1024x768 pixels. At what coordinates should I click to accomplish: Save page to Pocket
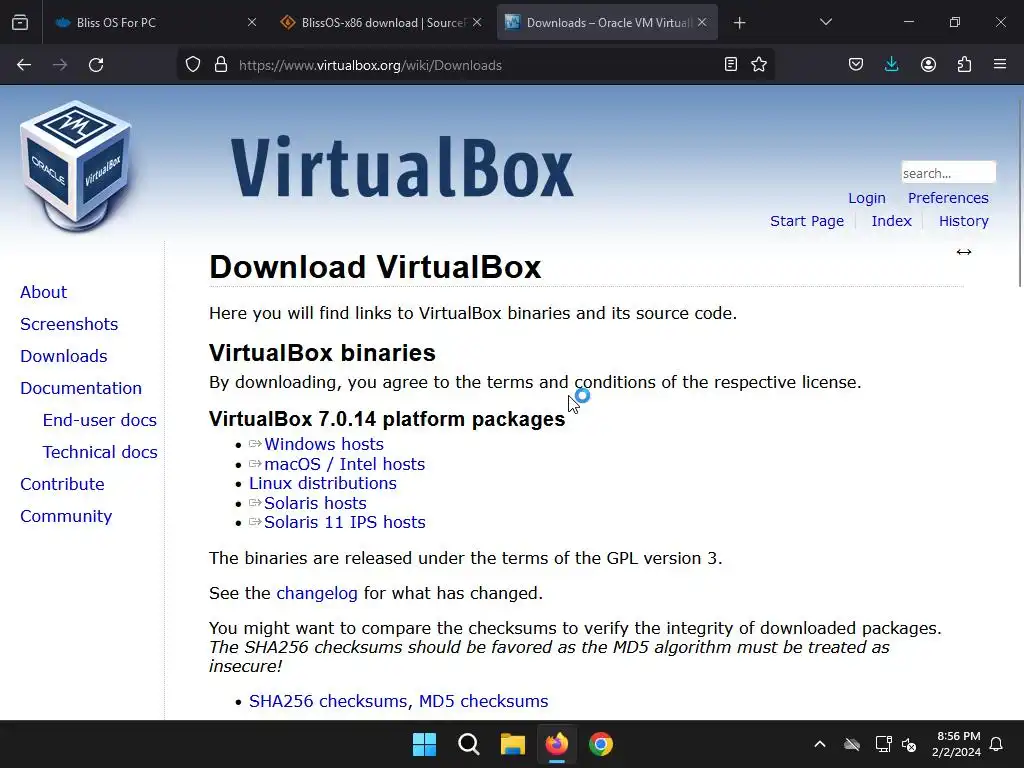click(856, 65)
